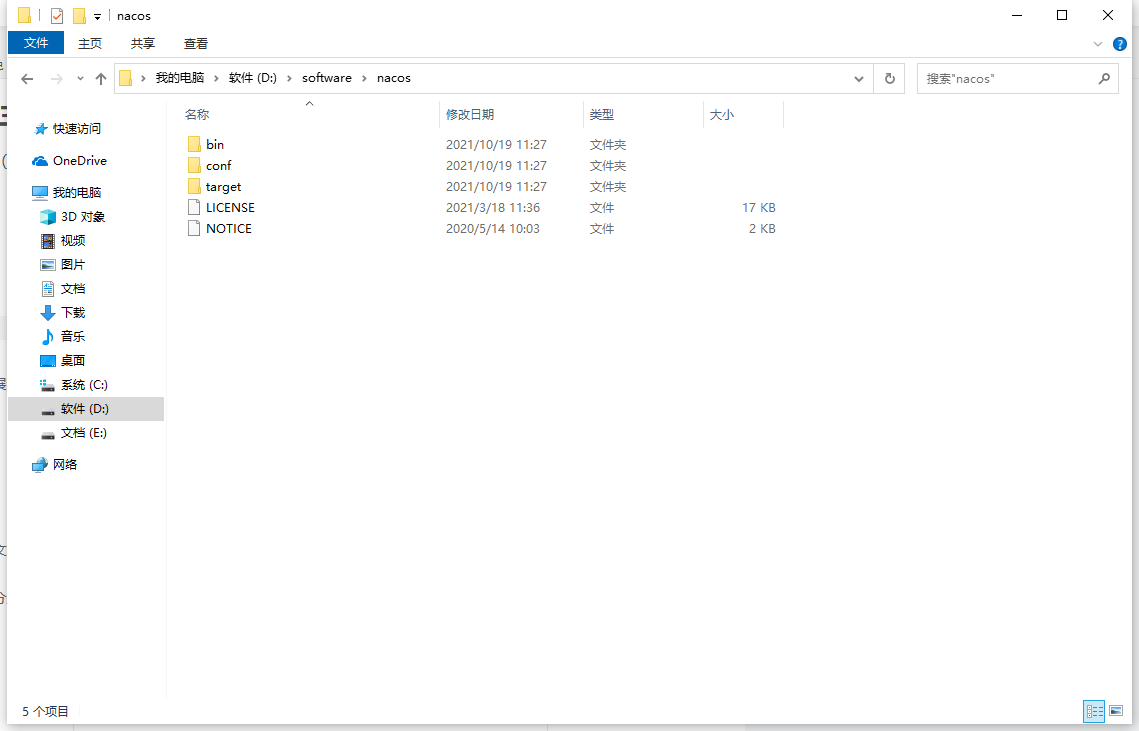Image resolution: width=1139 pixels, height=731 pixels.
Task: Select the conf folder name
Action: click(219, 166)
